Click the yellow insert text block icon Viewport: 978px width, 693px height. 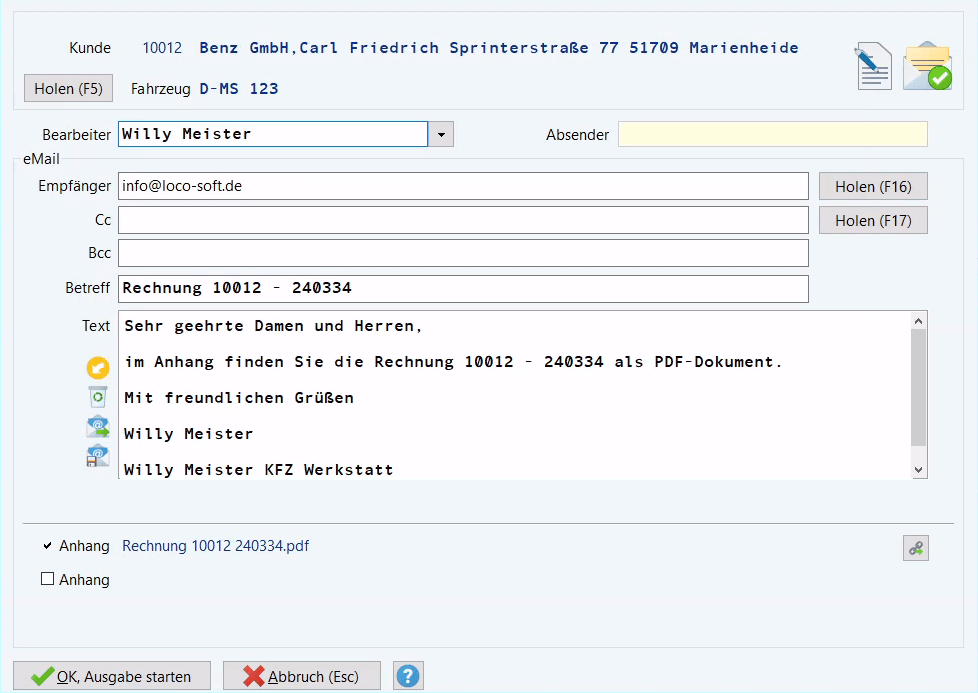[96, 368]
